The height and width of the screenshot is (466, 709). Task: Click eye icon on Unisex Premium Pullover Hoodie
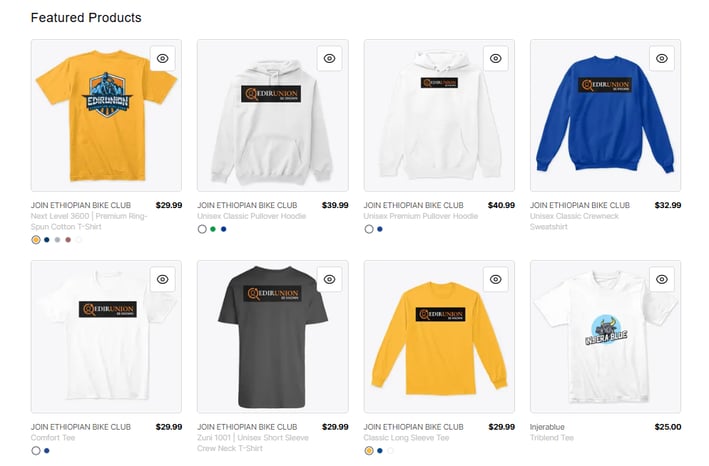pos(496,58)
